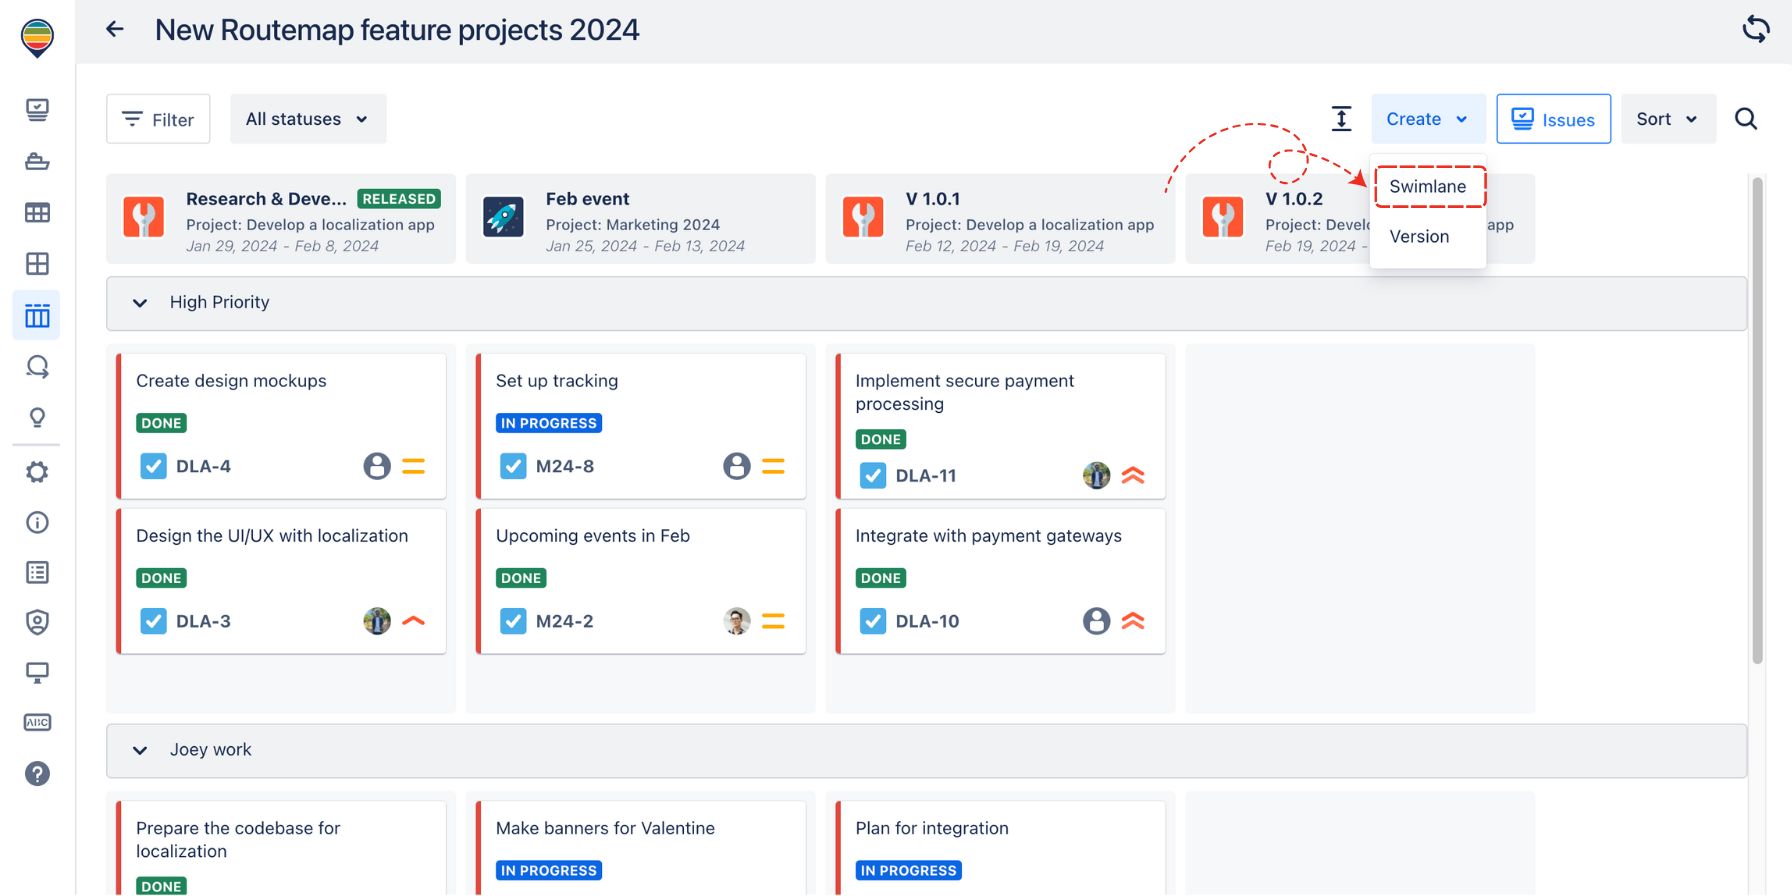The image size is (1792, 896).
Task: Click the sync refresh icon
Action: point(1755,29)
